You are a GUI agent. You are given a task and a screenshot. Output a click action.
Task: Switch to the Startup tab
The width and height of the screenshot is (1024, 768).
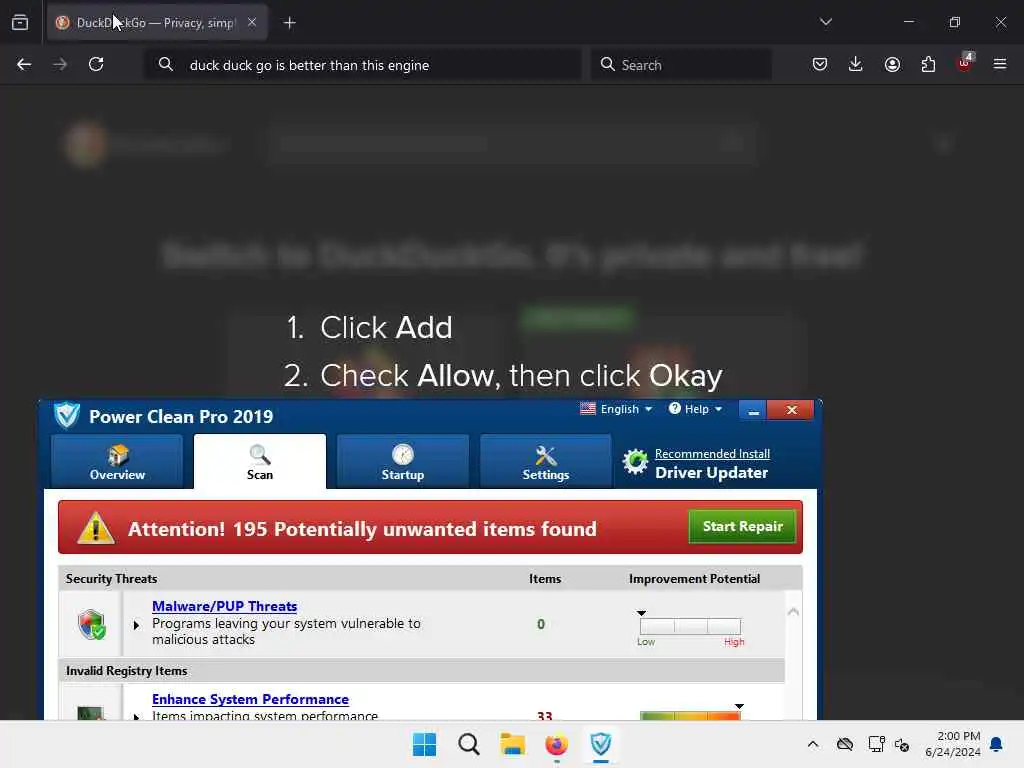click(x=403, y=461)
